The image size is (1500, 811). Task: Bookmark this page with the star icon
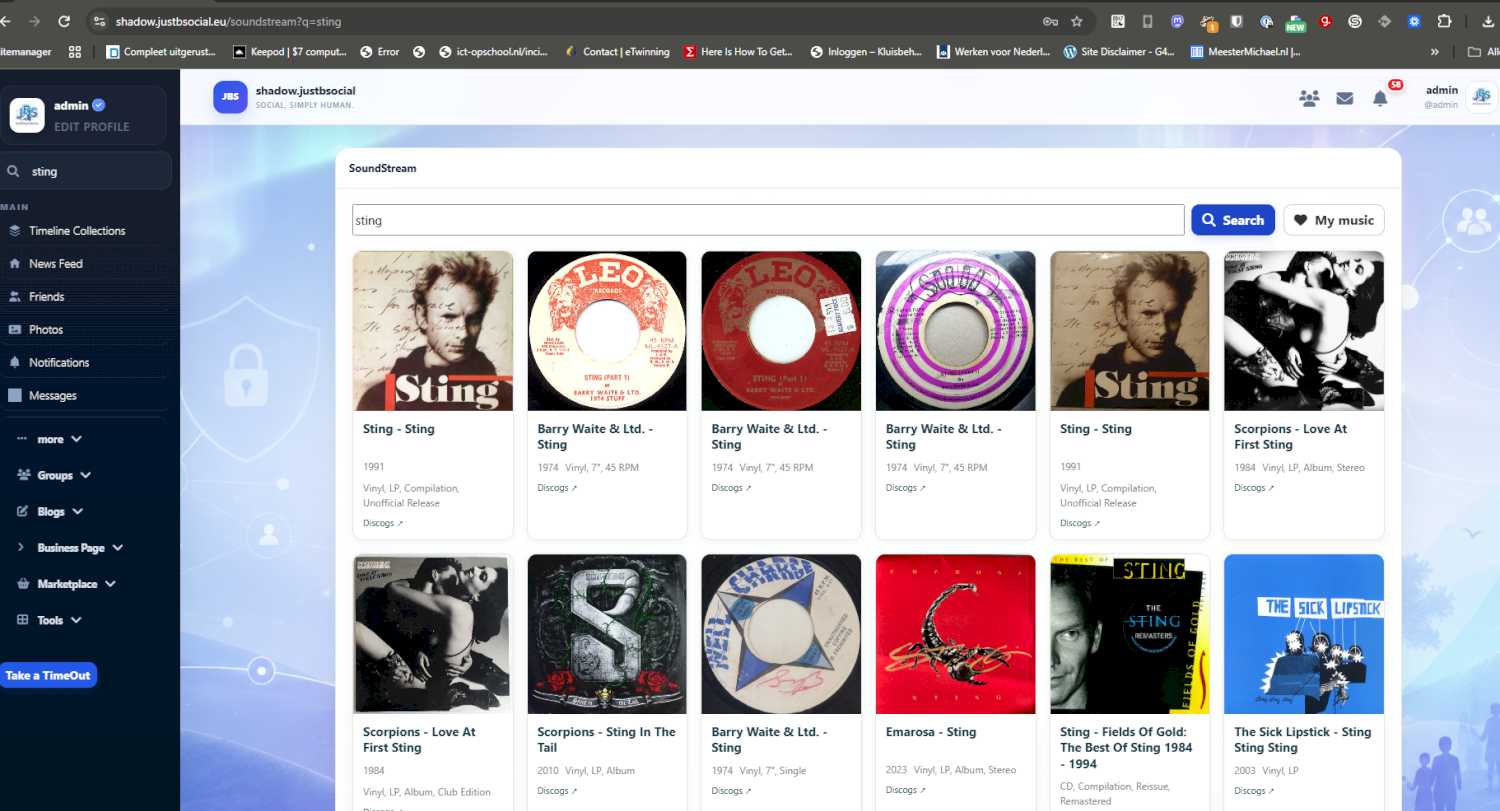(1077, 21)
